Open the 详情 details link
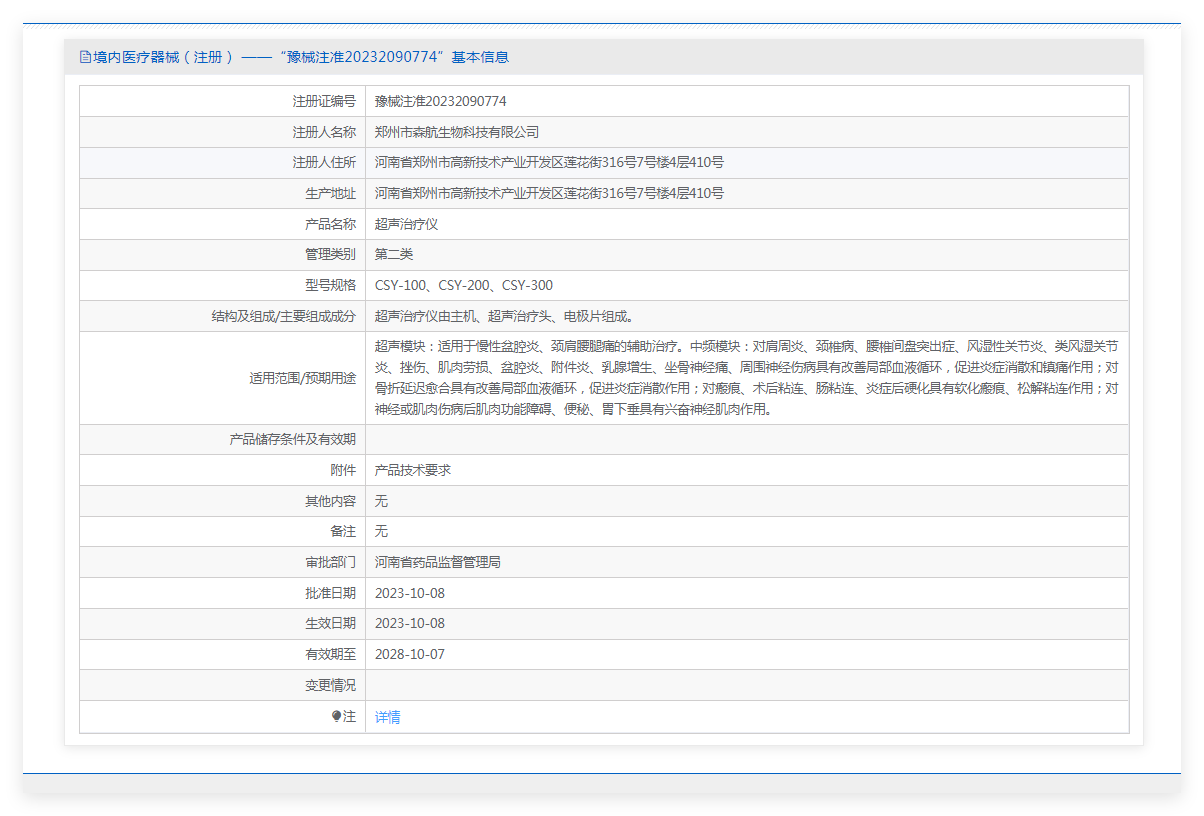 (x=388, y=717)
